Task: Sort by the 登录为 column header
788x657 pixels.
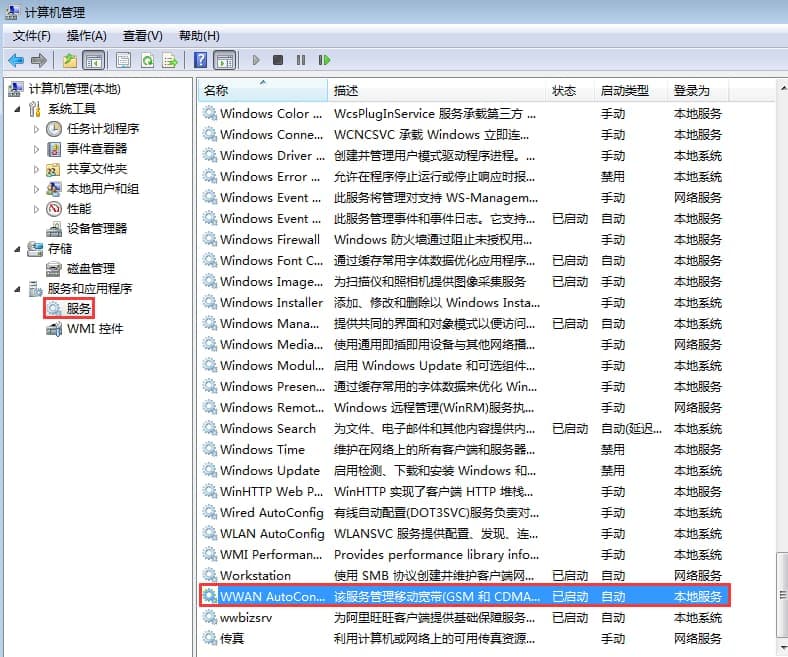Action: [698, 90]
